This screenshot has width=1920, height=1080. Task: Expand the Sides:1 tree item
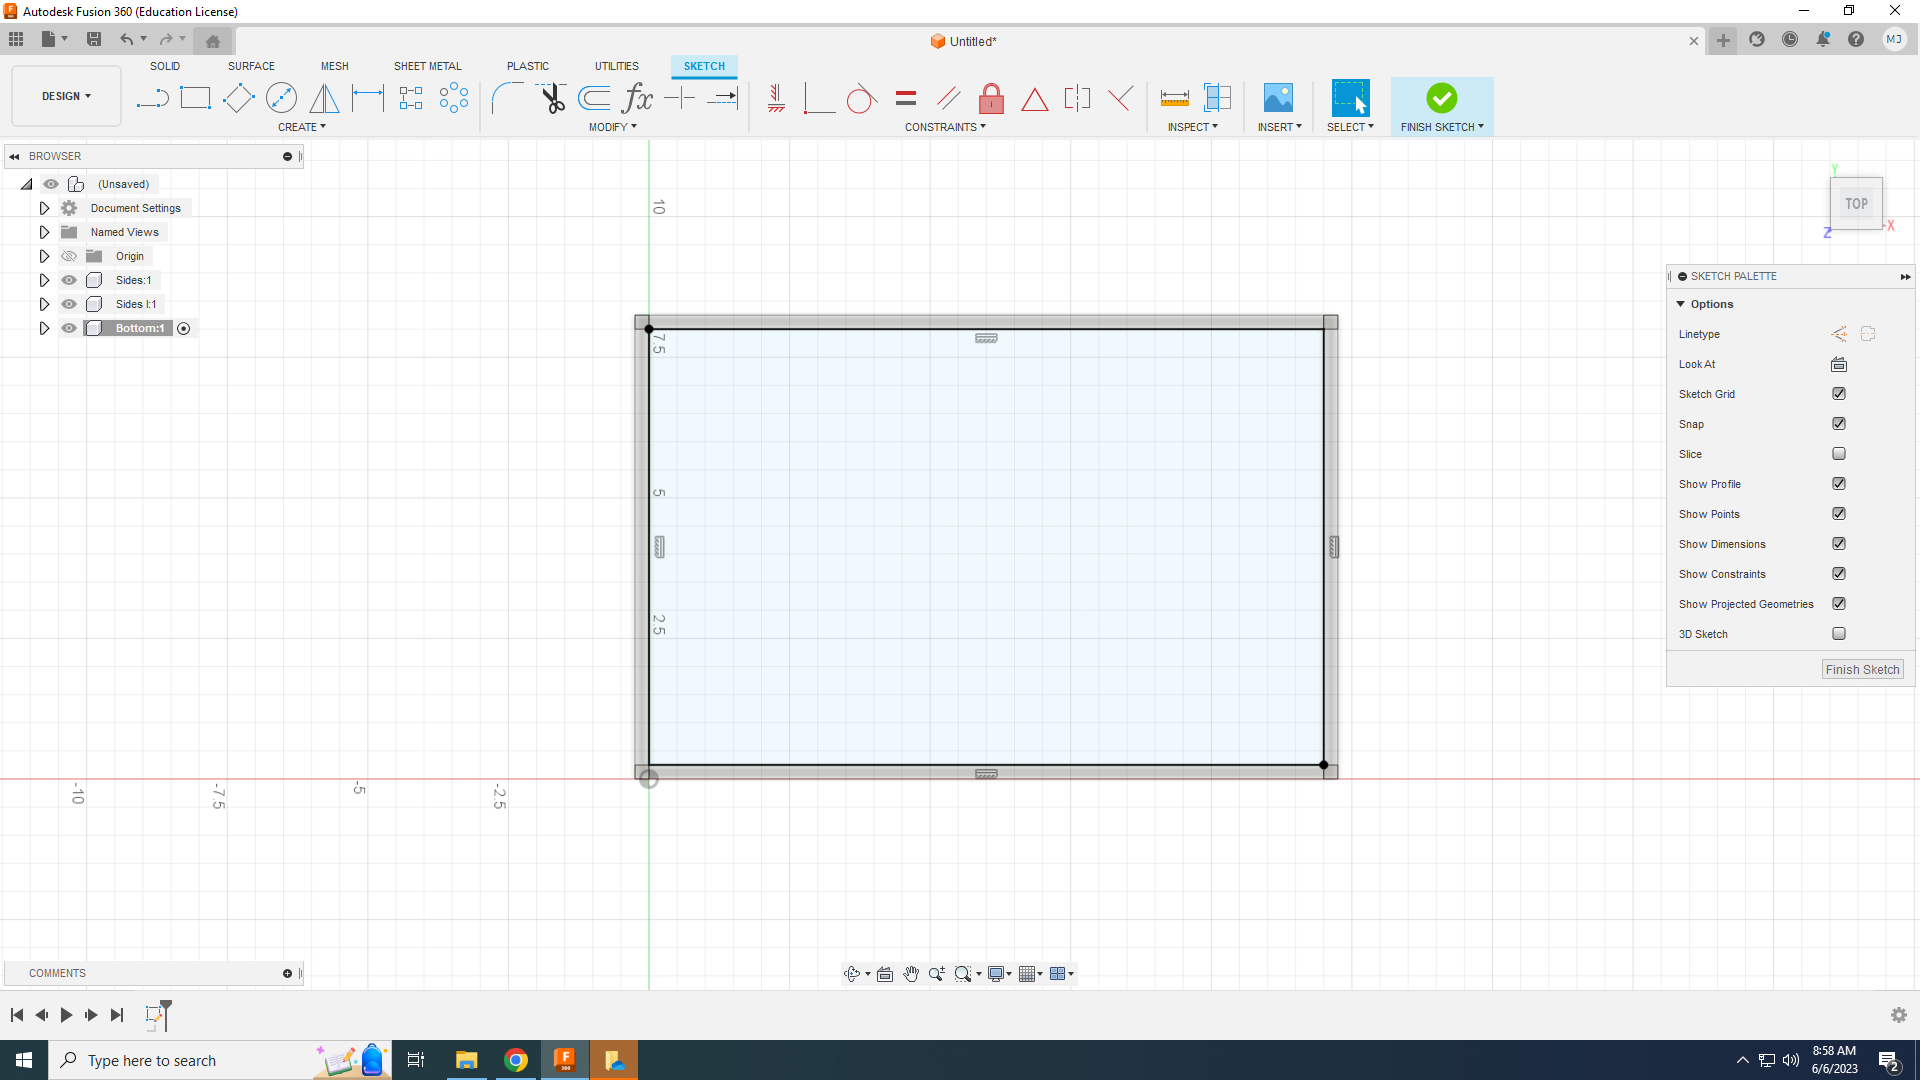(x=45, y=280)
